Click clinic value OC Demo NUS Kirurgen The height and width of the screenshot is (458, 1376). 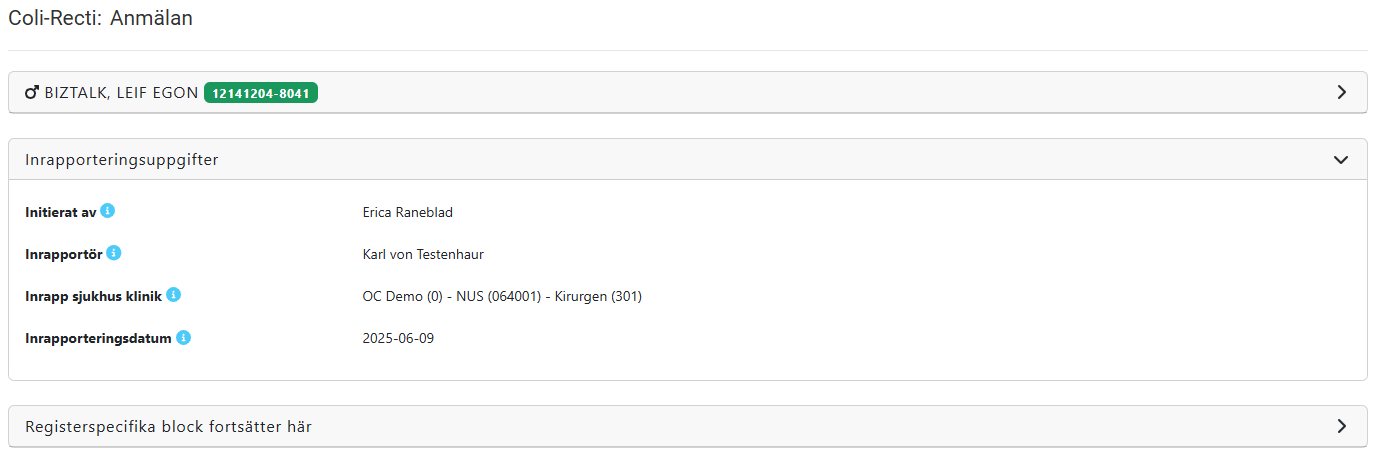click(x=502, y=296)
